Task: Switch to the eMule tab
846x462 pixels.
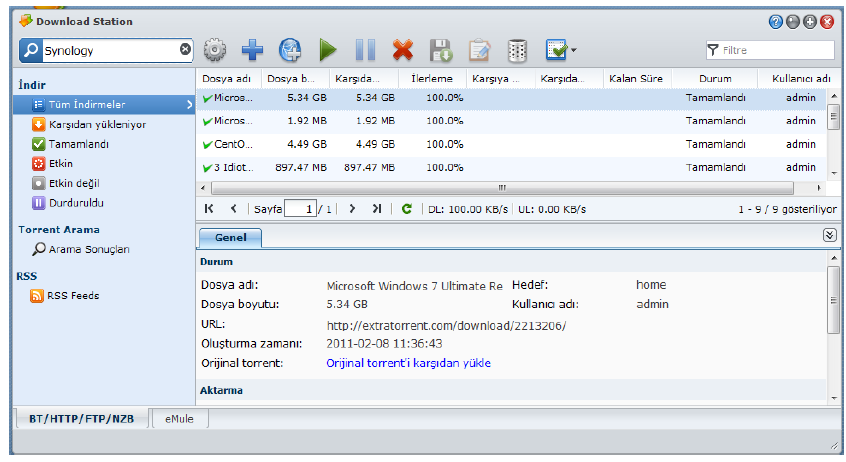Action: [x=180, y=419]
